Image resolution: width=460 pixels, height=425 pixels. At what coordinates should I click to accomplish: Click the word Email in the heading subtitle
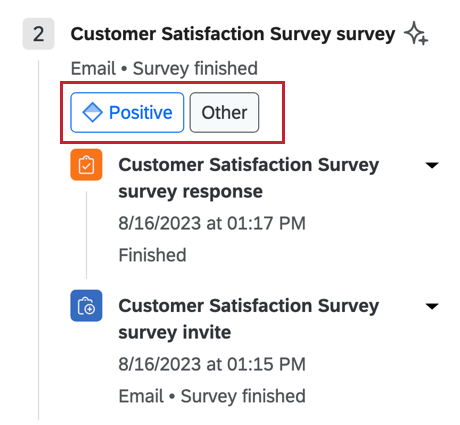(x=93, y=69)
